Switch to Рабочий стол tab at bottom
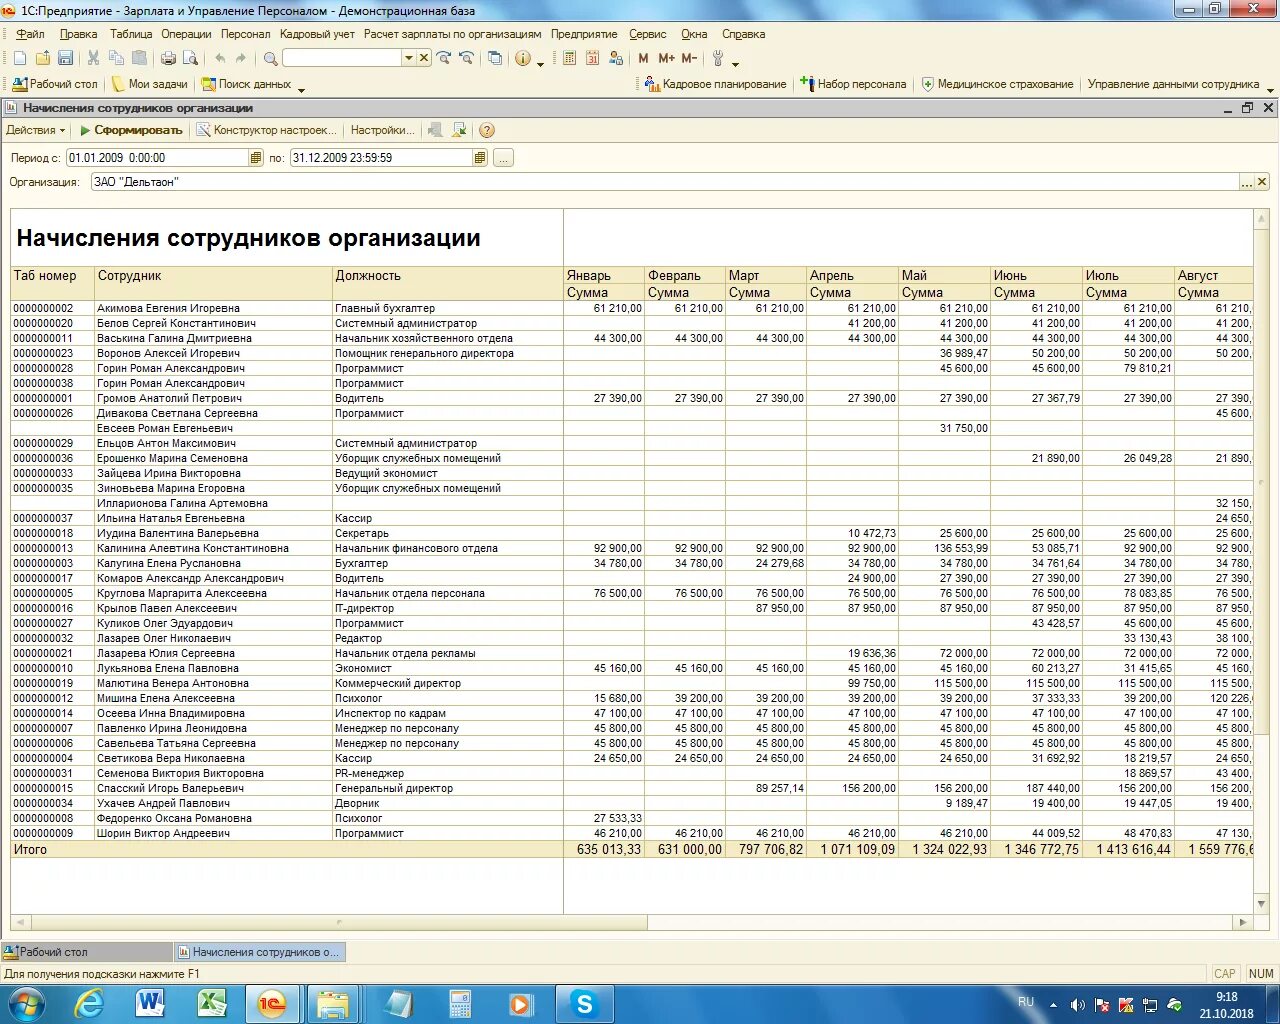The image size is (1280, 1024). (x=87, y=952)
